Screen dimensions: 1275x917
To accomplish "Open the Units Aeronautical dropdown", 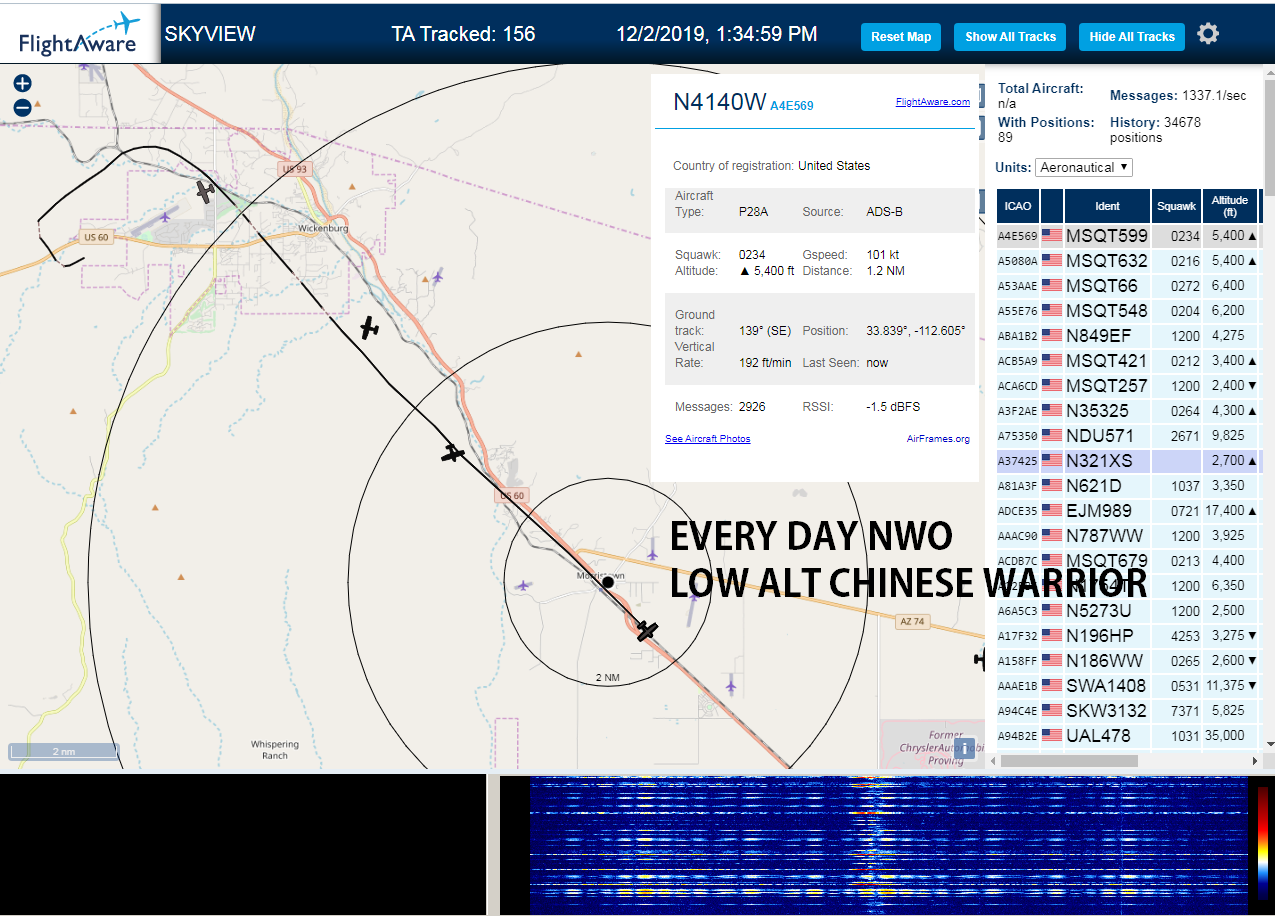I will tap(1084, 167).
